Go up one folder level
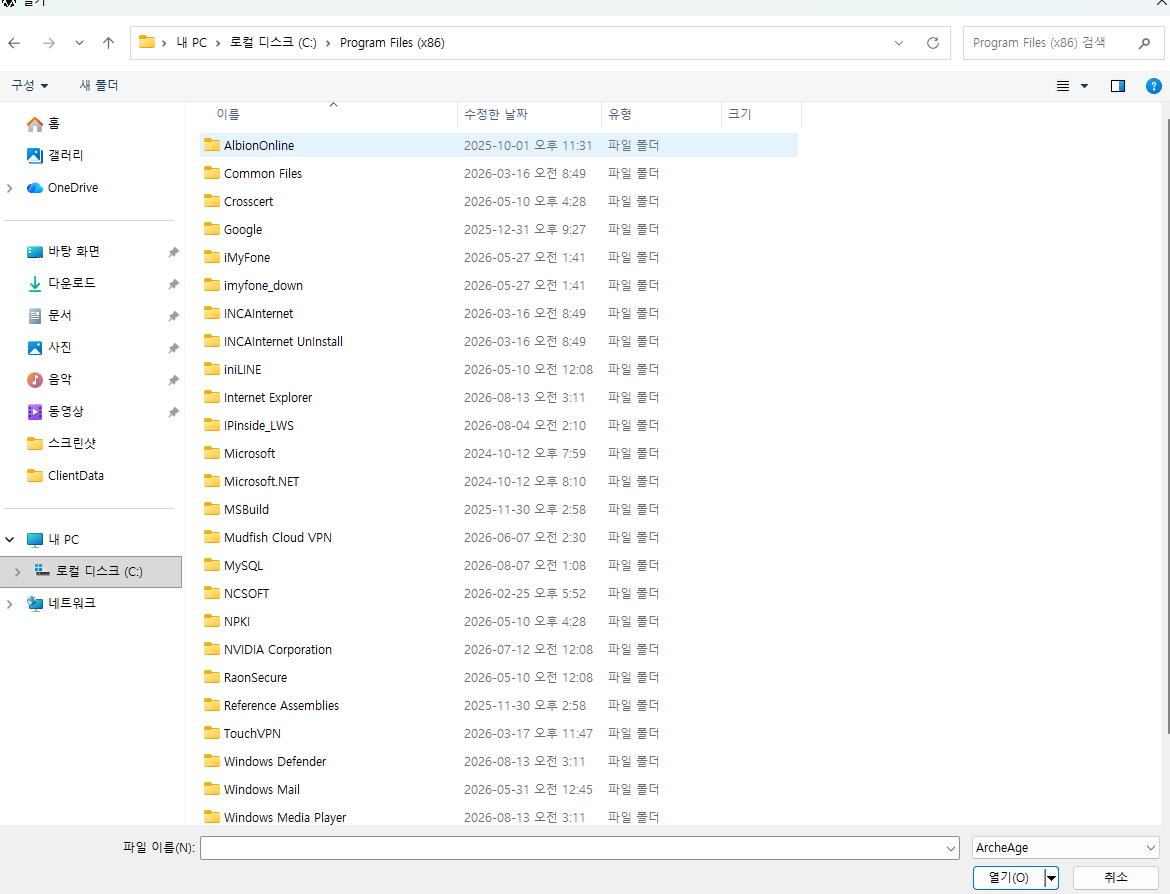1170x894 pixels. (108, 43)
